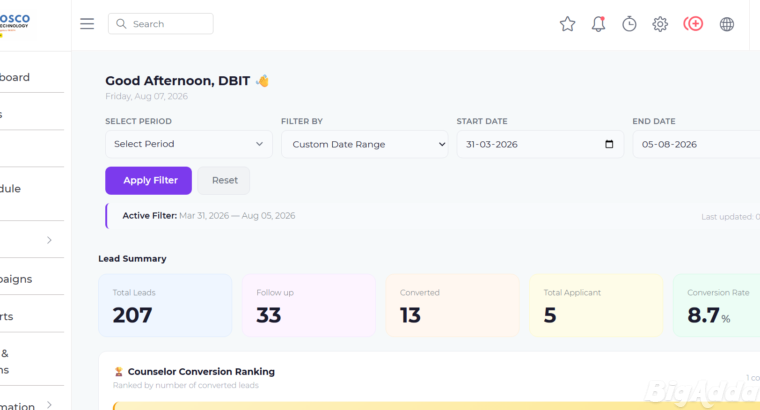
Task: Click the End Date field 05-08-2026
Action: [697, 144]
